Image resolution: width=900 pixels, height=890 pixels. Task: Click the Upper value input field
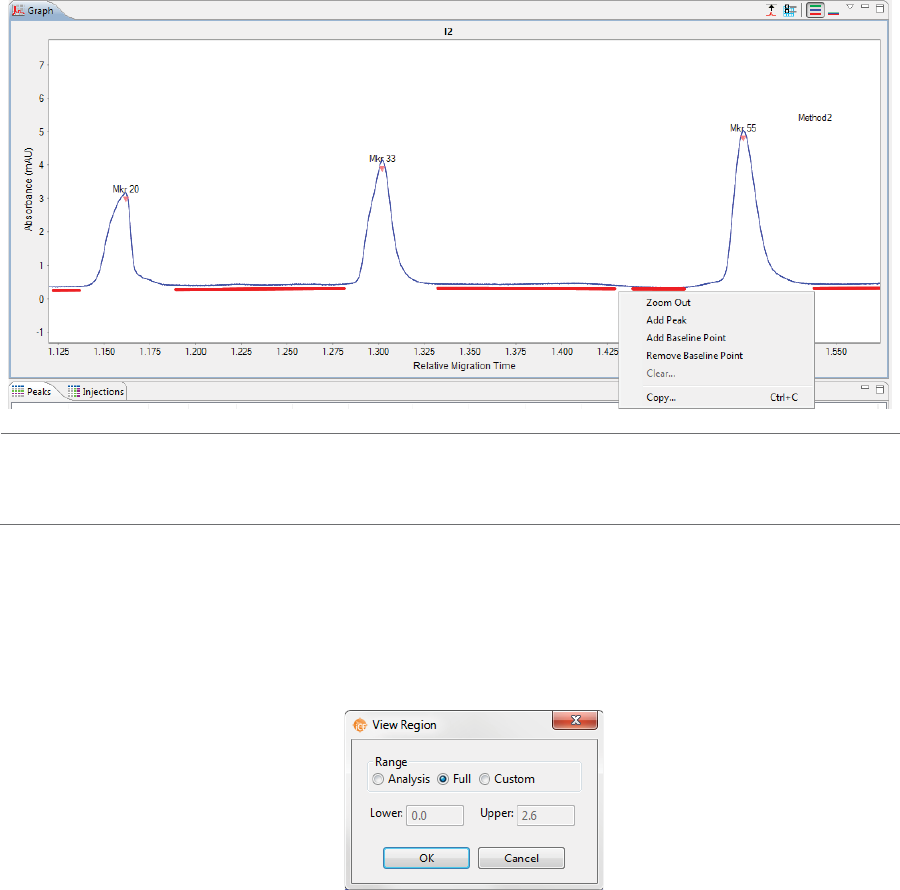pos(545,815)
